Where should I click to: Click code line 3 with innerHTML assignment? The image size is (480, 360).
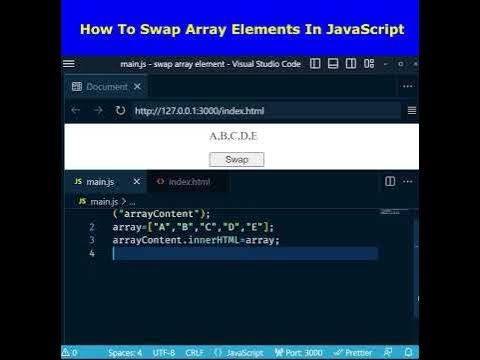click(x=196, y=240)
